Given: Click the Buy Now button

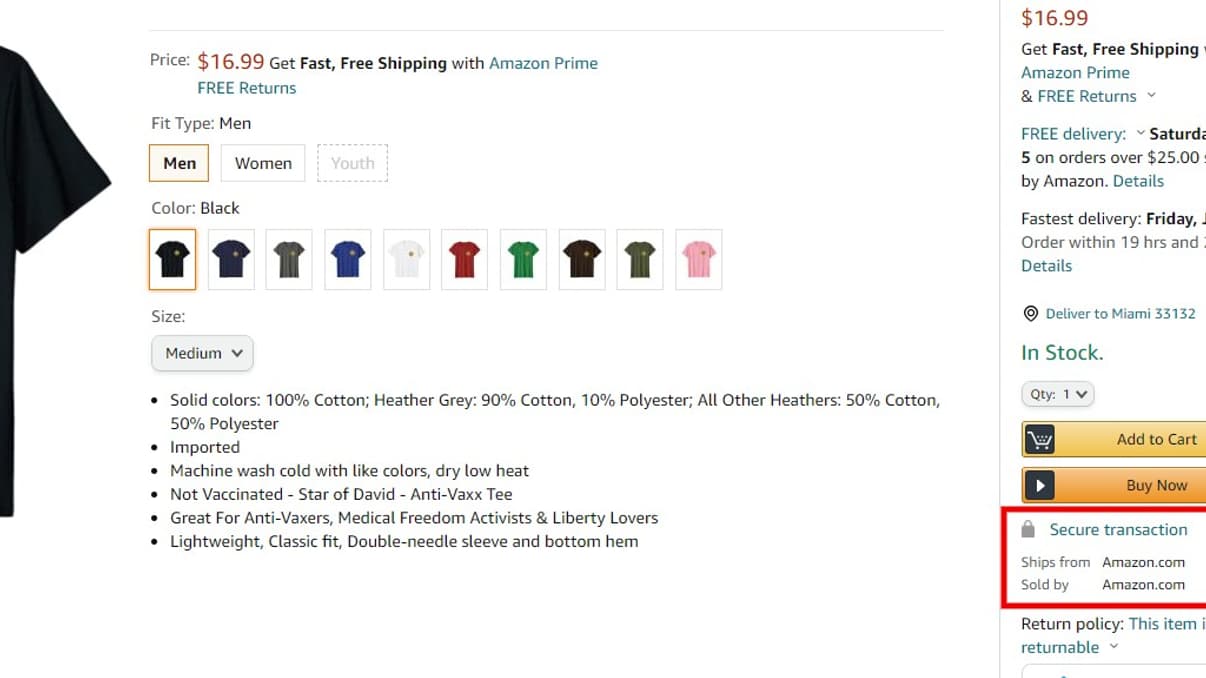Looking at the screenshot, I should point(1156,485).
